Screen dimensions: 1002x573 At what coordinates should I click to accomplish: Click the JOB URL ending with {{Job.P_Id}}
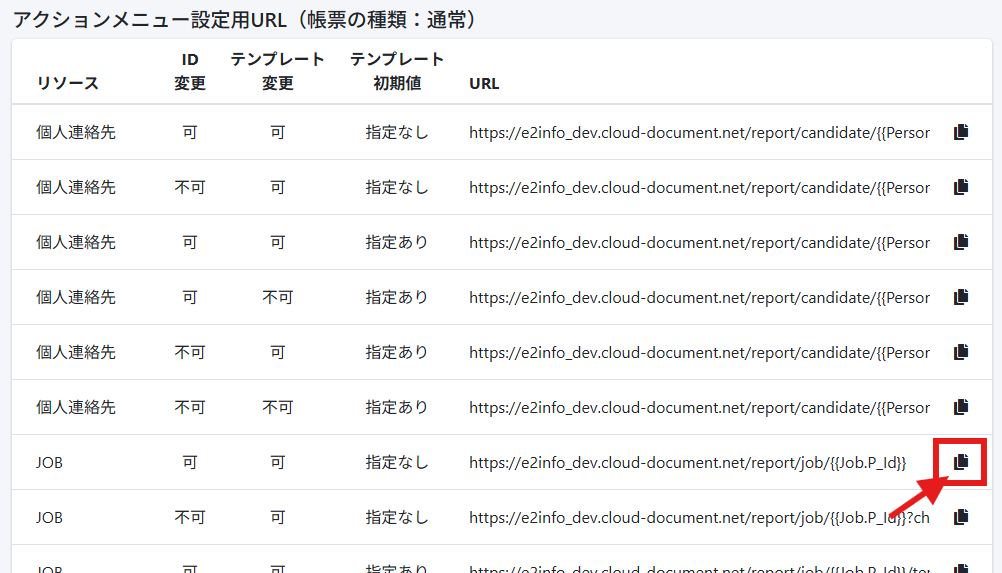(687, 462)
